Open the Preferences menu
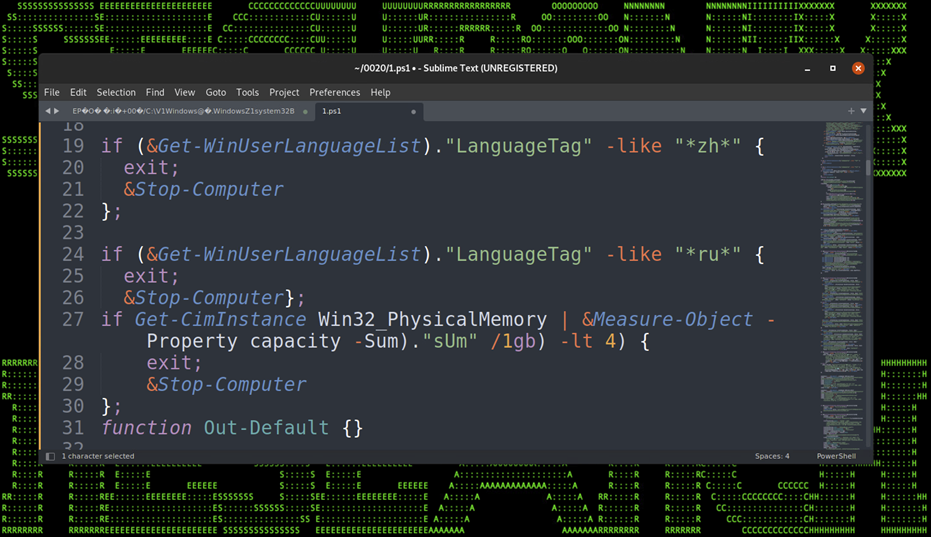Screen dimensions: 931x537 [334, 92]
